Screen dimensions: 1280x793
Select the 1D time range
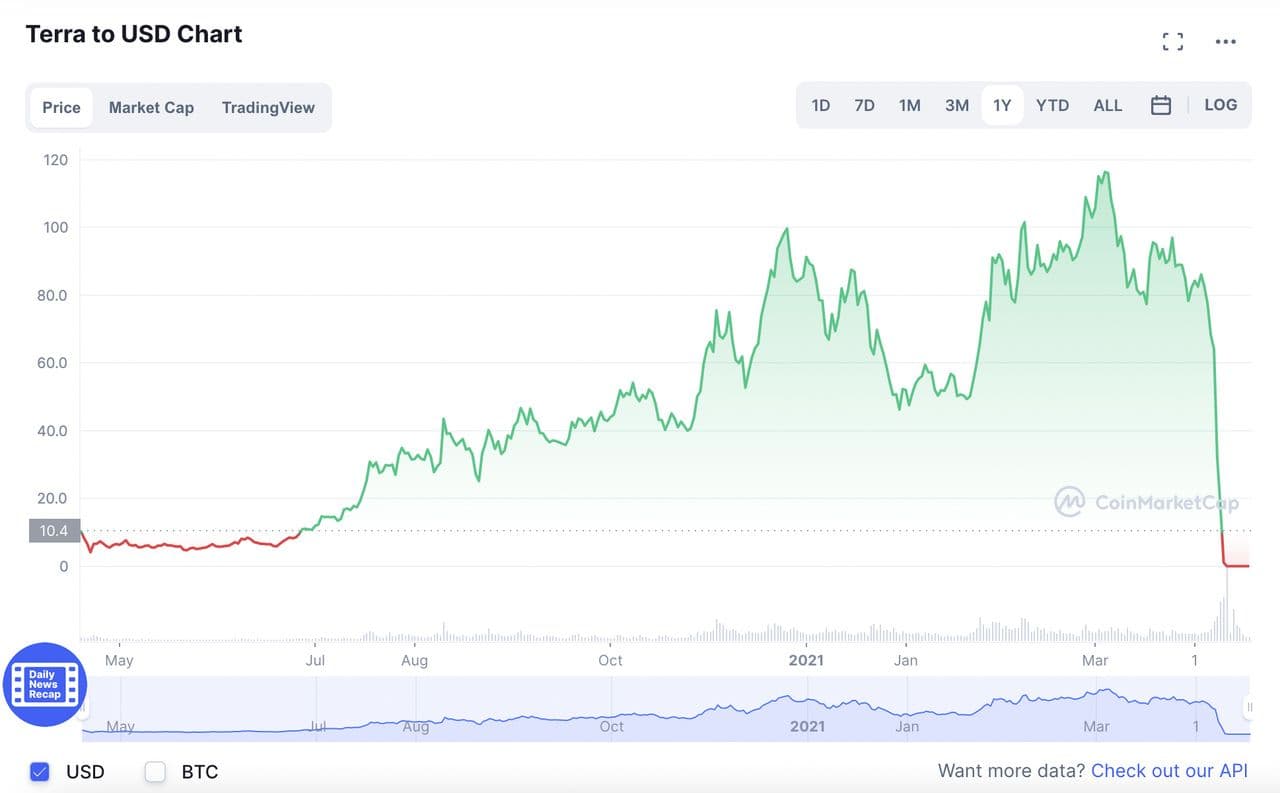point(820,105)
